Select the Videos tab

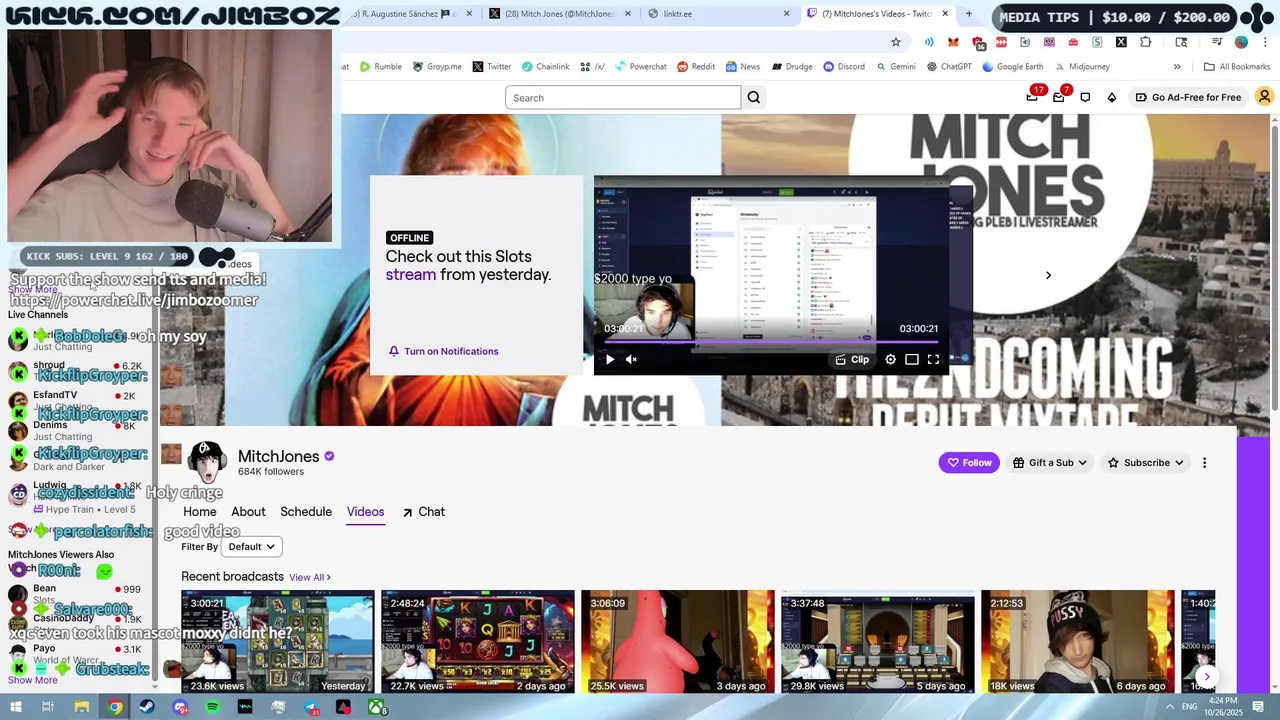(x=365, y=511)
